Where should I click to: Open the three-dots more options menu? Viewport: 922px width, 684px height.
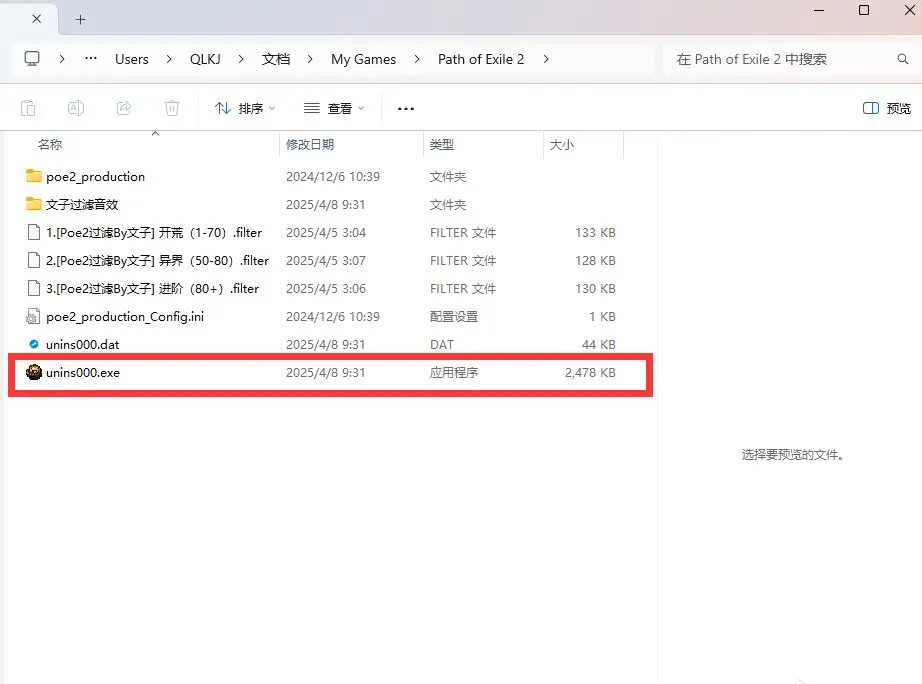(405, 108)
